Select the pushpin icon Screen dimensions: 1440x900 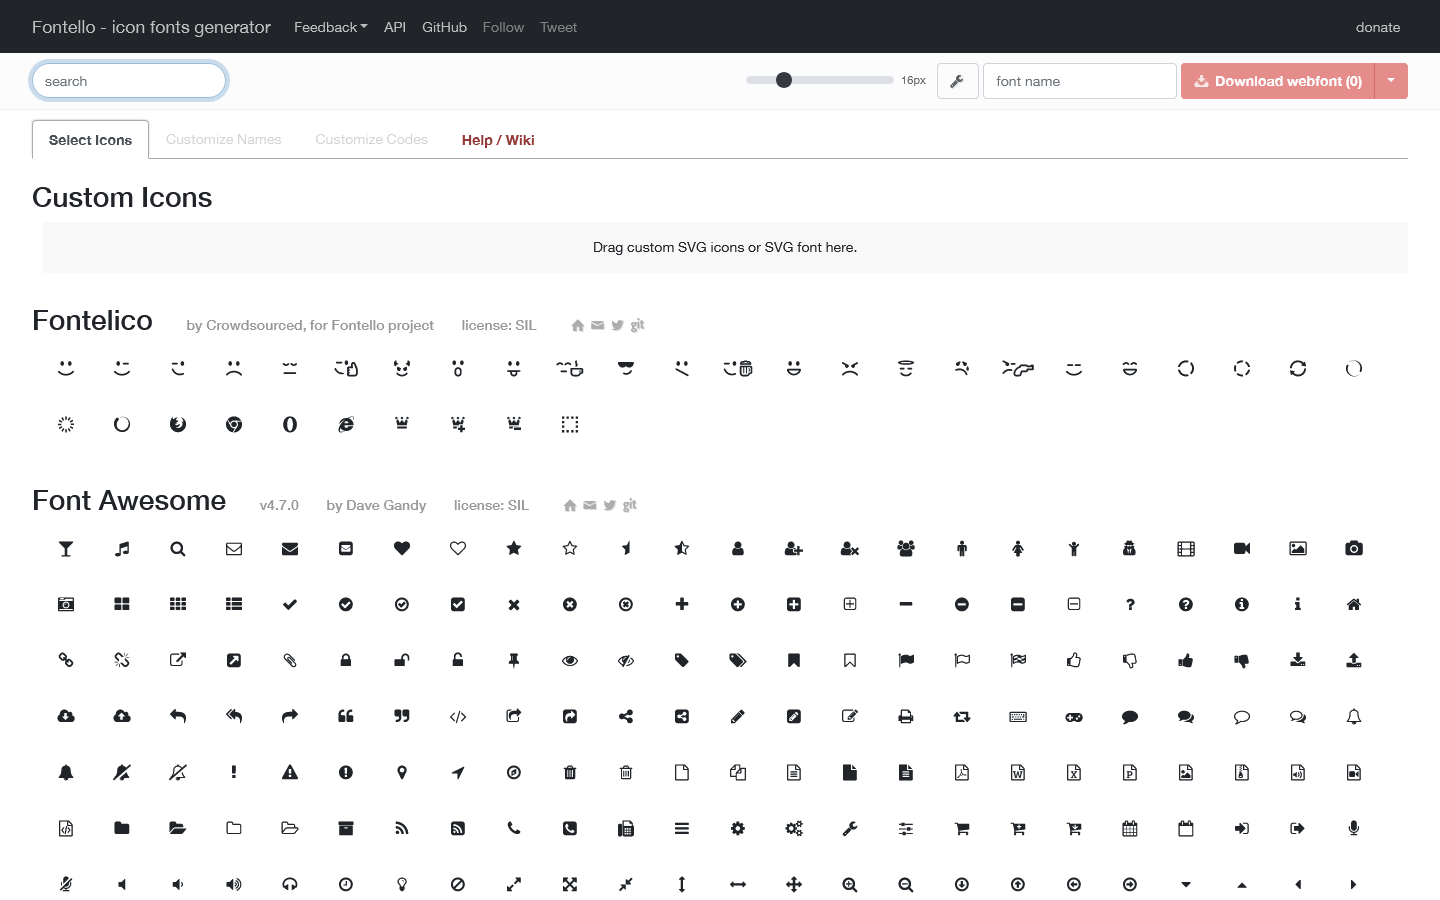[514, 660]
